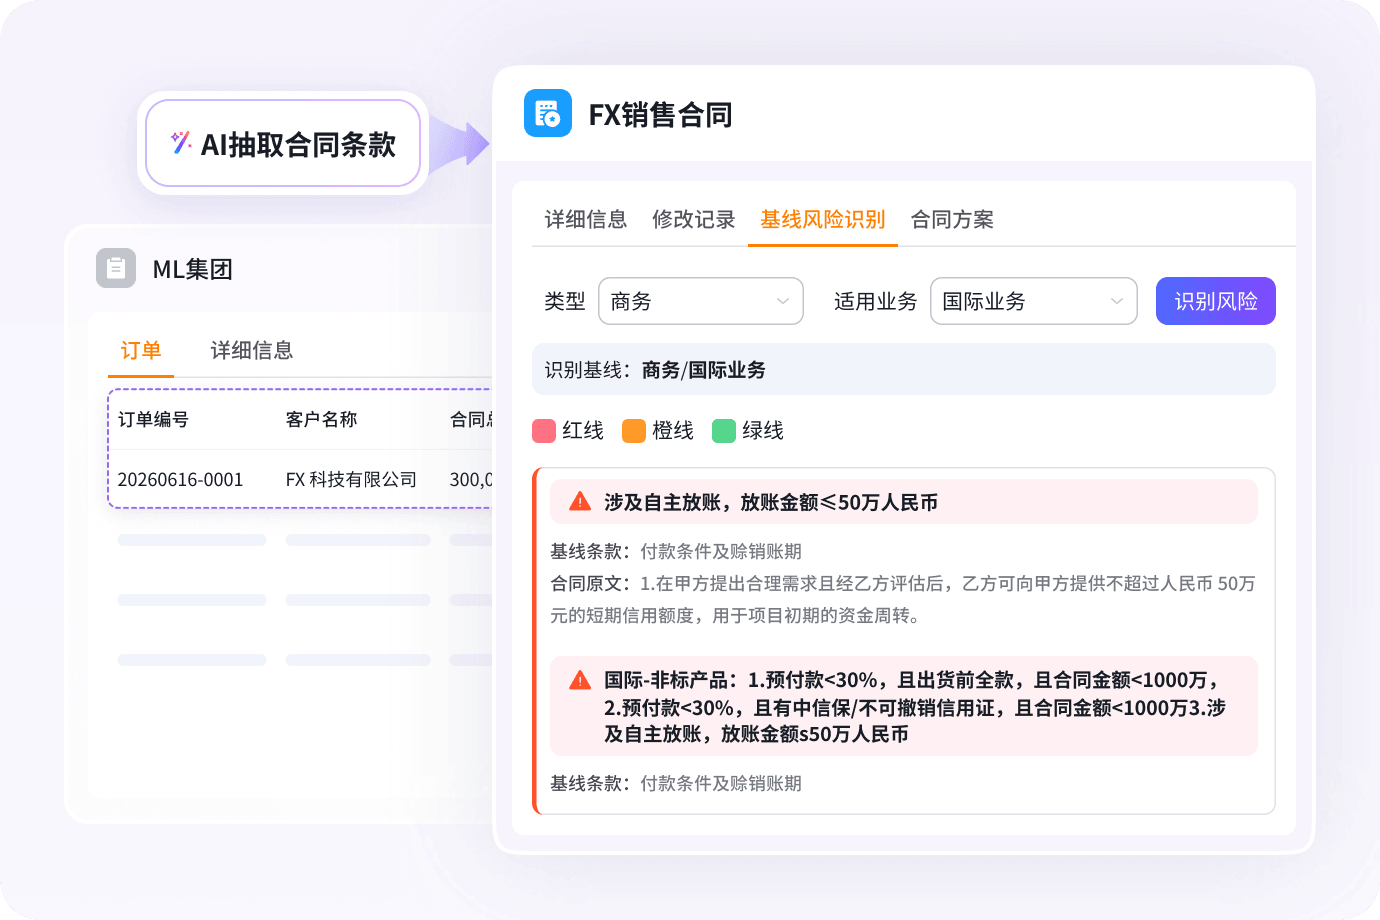Viewport: 1380px width, 920px height.
Task: Click warning triangle beside 涉及自主放账 alert
Action: pyautogui.click(x=580, y=502)
